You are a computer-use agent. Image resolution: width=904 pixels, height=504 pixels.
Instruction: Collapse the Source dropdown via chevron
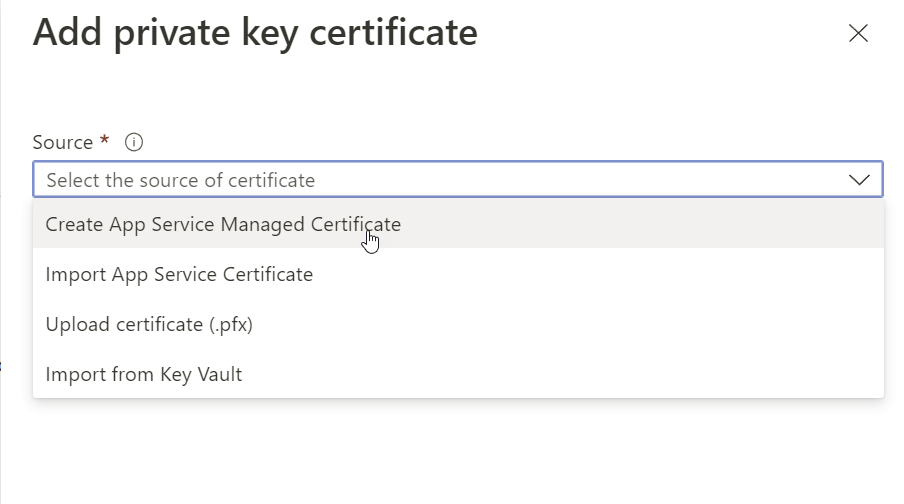(x=858, y=180)
